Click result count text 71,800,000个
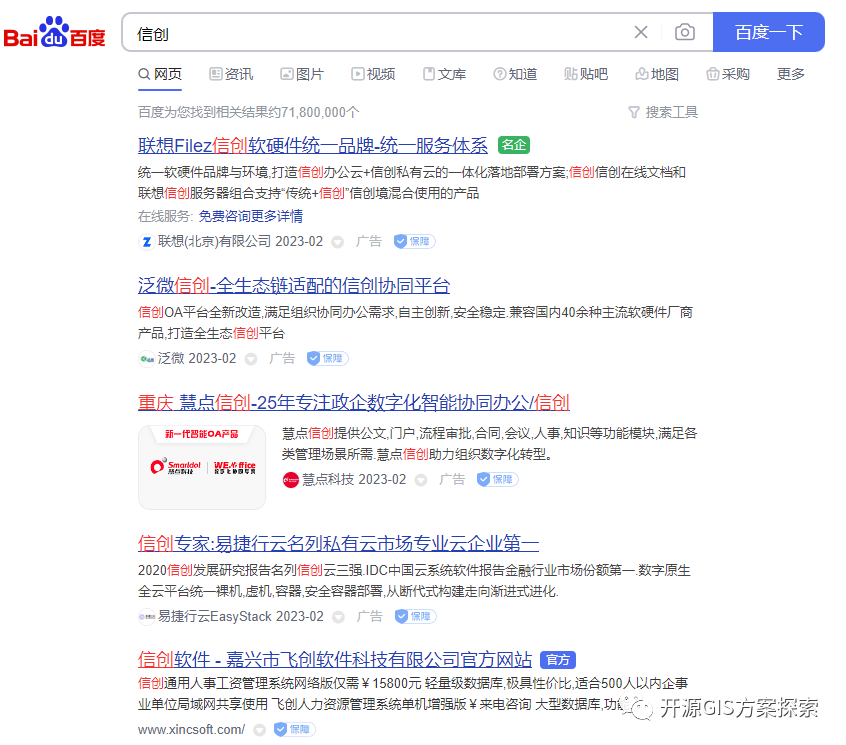The height and width of the screenshot is (745, 846). (320, 112)
